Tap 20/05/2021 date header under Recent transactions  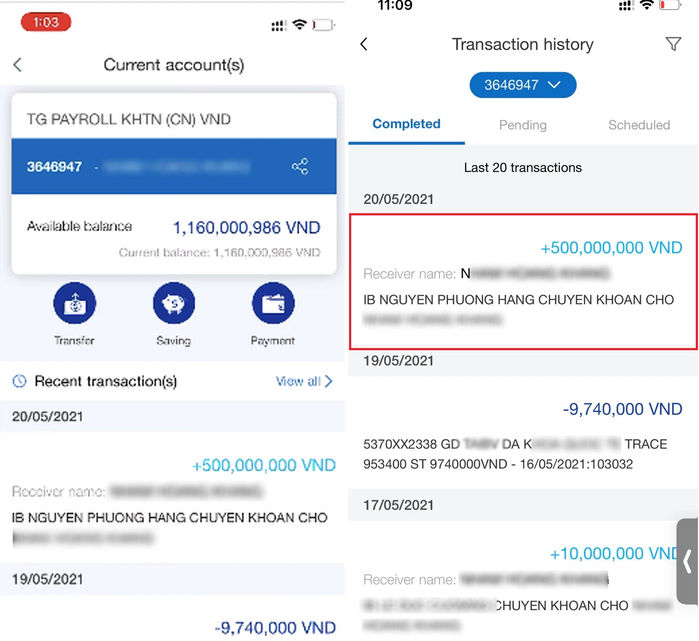click(x=47, y=416)
